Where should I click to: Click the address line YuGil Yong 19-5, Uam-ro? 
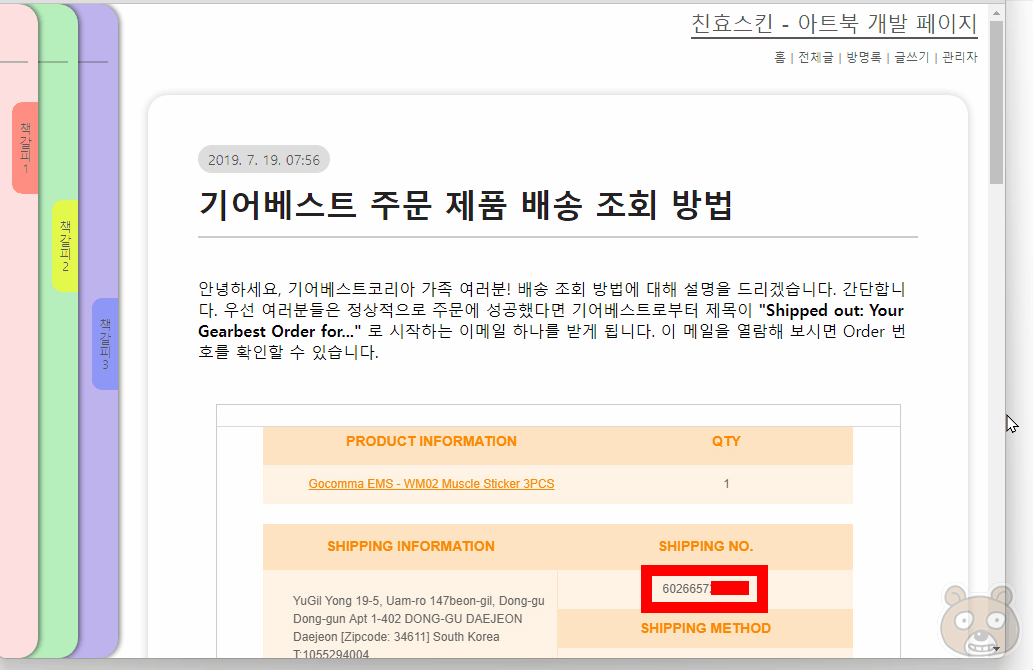point(418,601)
